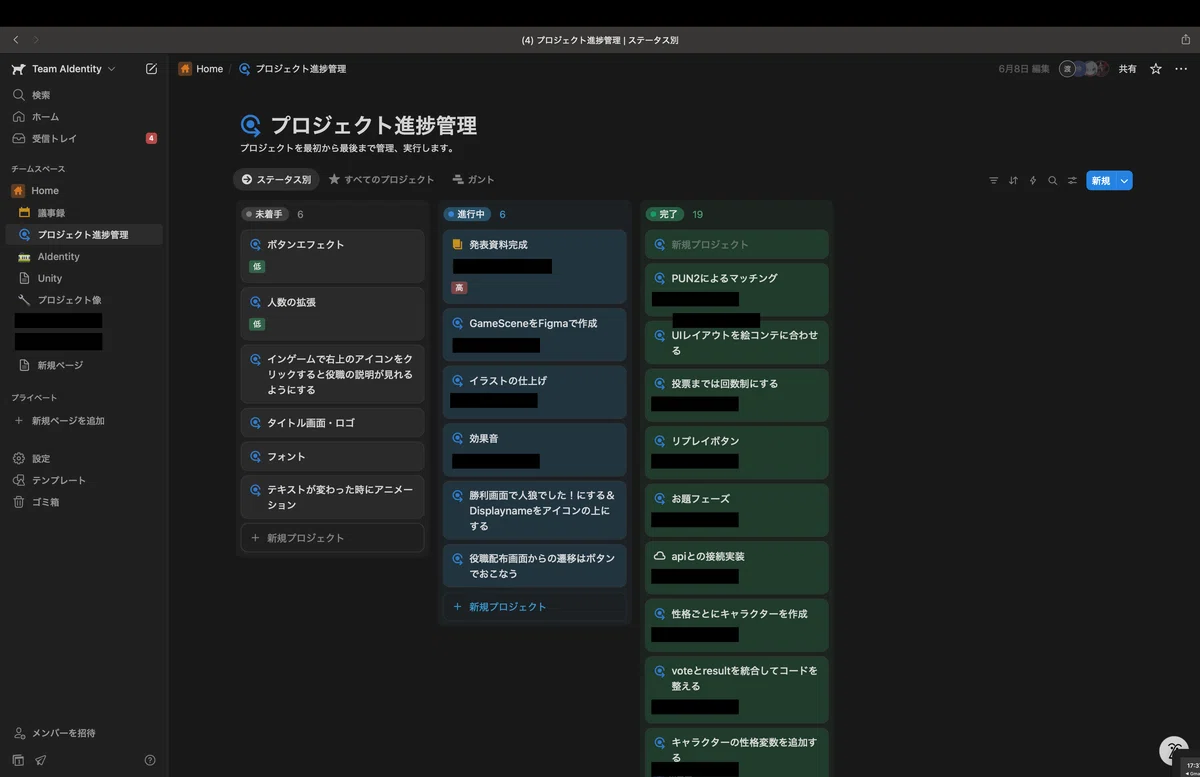This screenshot has height=777, width=1200.
Task: Switch to the ガント tab
Action: (x=473, y=180)
